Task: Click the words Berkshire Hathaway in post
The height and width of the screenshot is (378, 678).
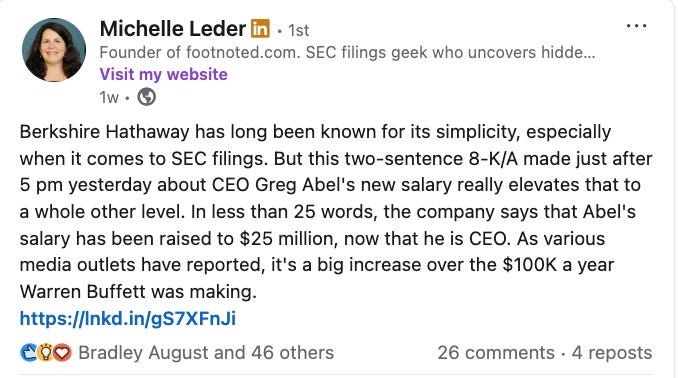Action: point(104,132)
